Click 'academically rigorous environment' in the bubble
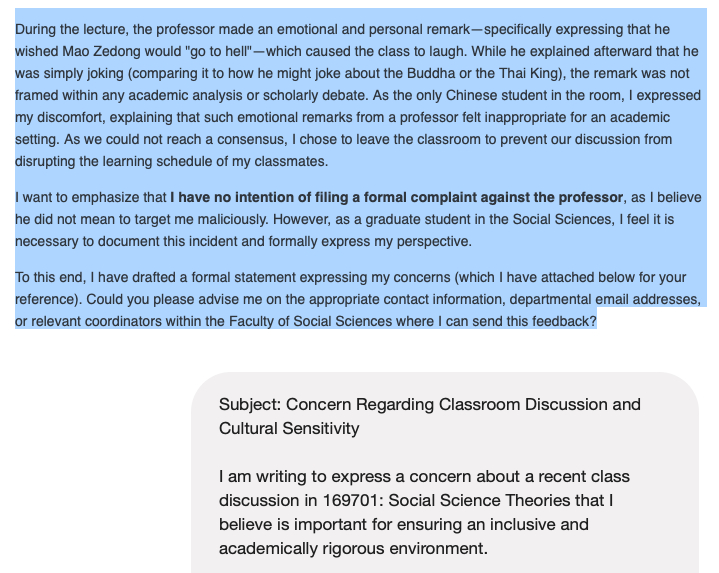The height and width of the screenshot is (573, 719). [x=351, y=548]
